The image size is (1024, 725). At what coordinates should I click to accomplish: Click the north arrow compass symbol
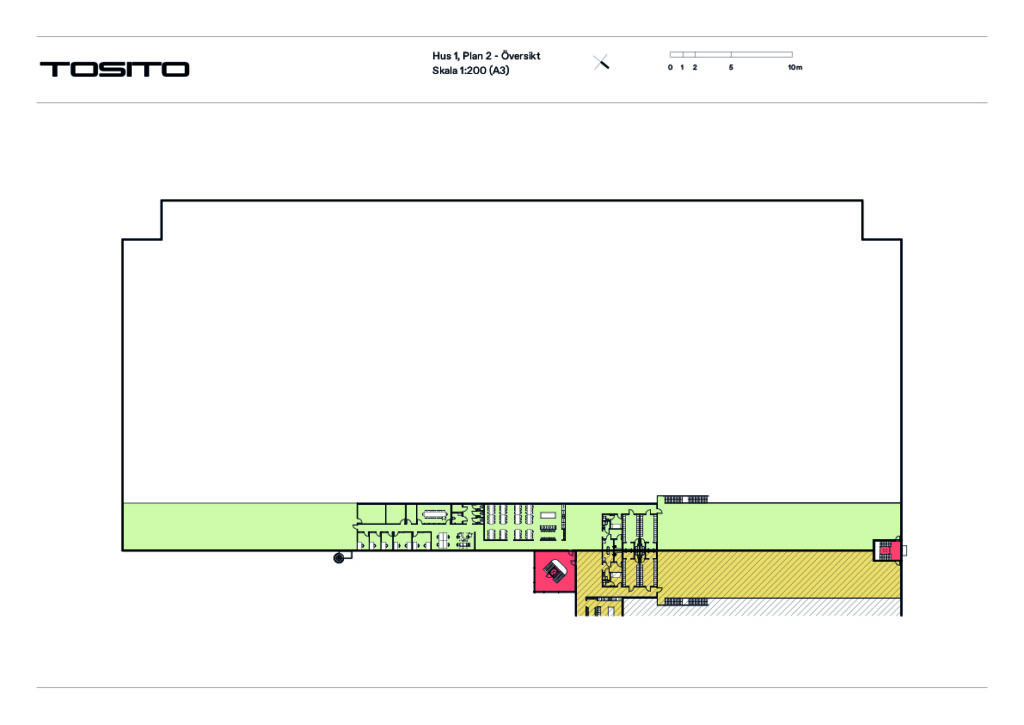tap(601, 63)
